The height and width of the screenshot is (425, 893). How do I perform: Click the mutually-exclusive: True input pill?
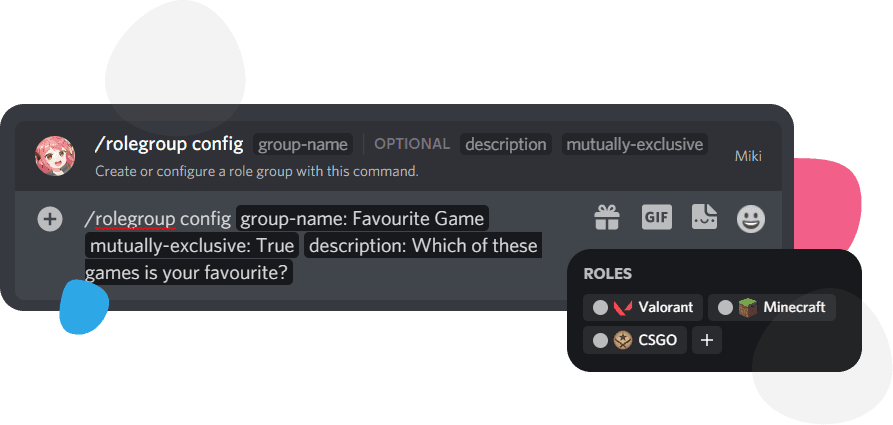[190, 245]
